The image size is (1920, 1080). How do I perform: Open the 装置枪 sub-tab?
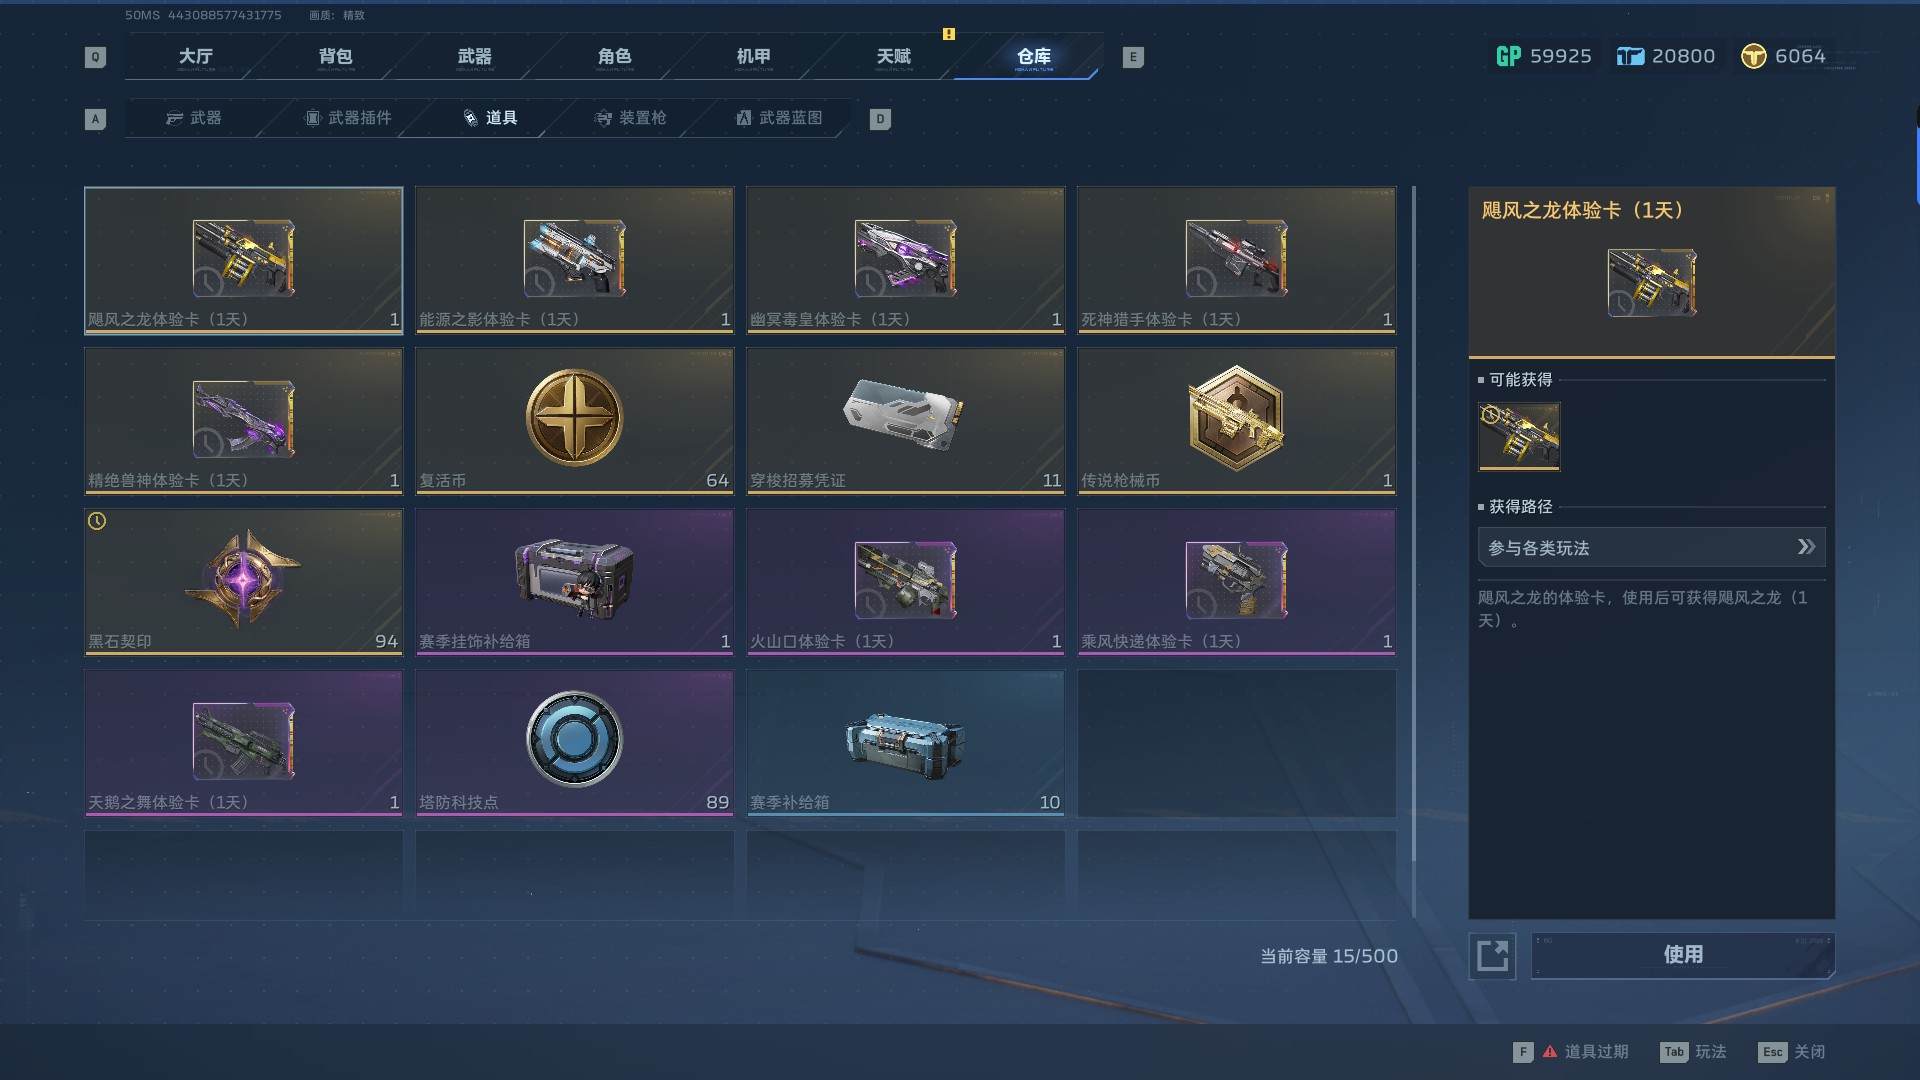(x=630, y=118)
